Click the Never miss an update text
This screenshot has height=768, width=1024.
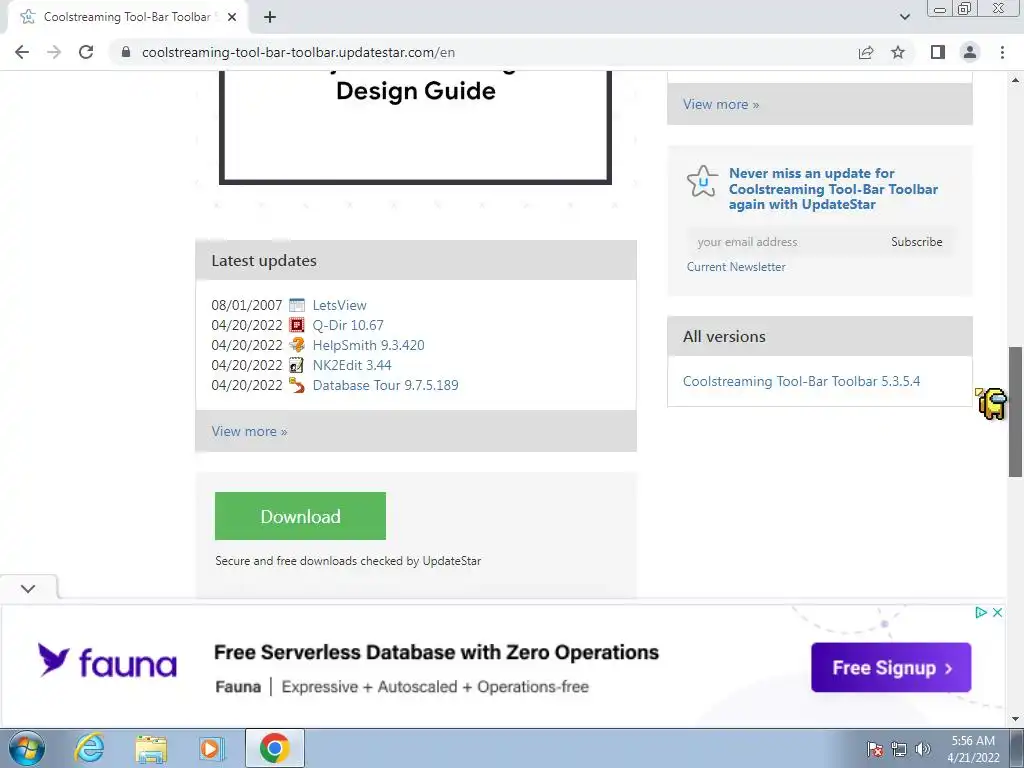point(833,189)
